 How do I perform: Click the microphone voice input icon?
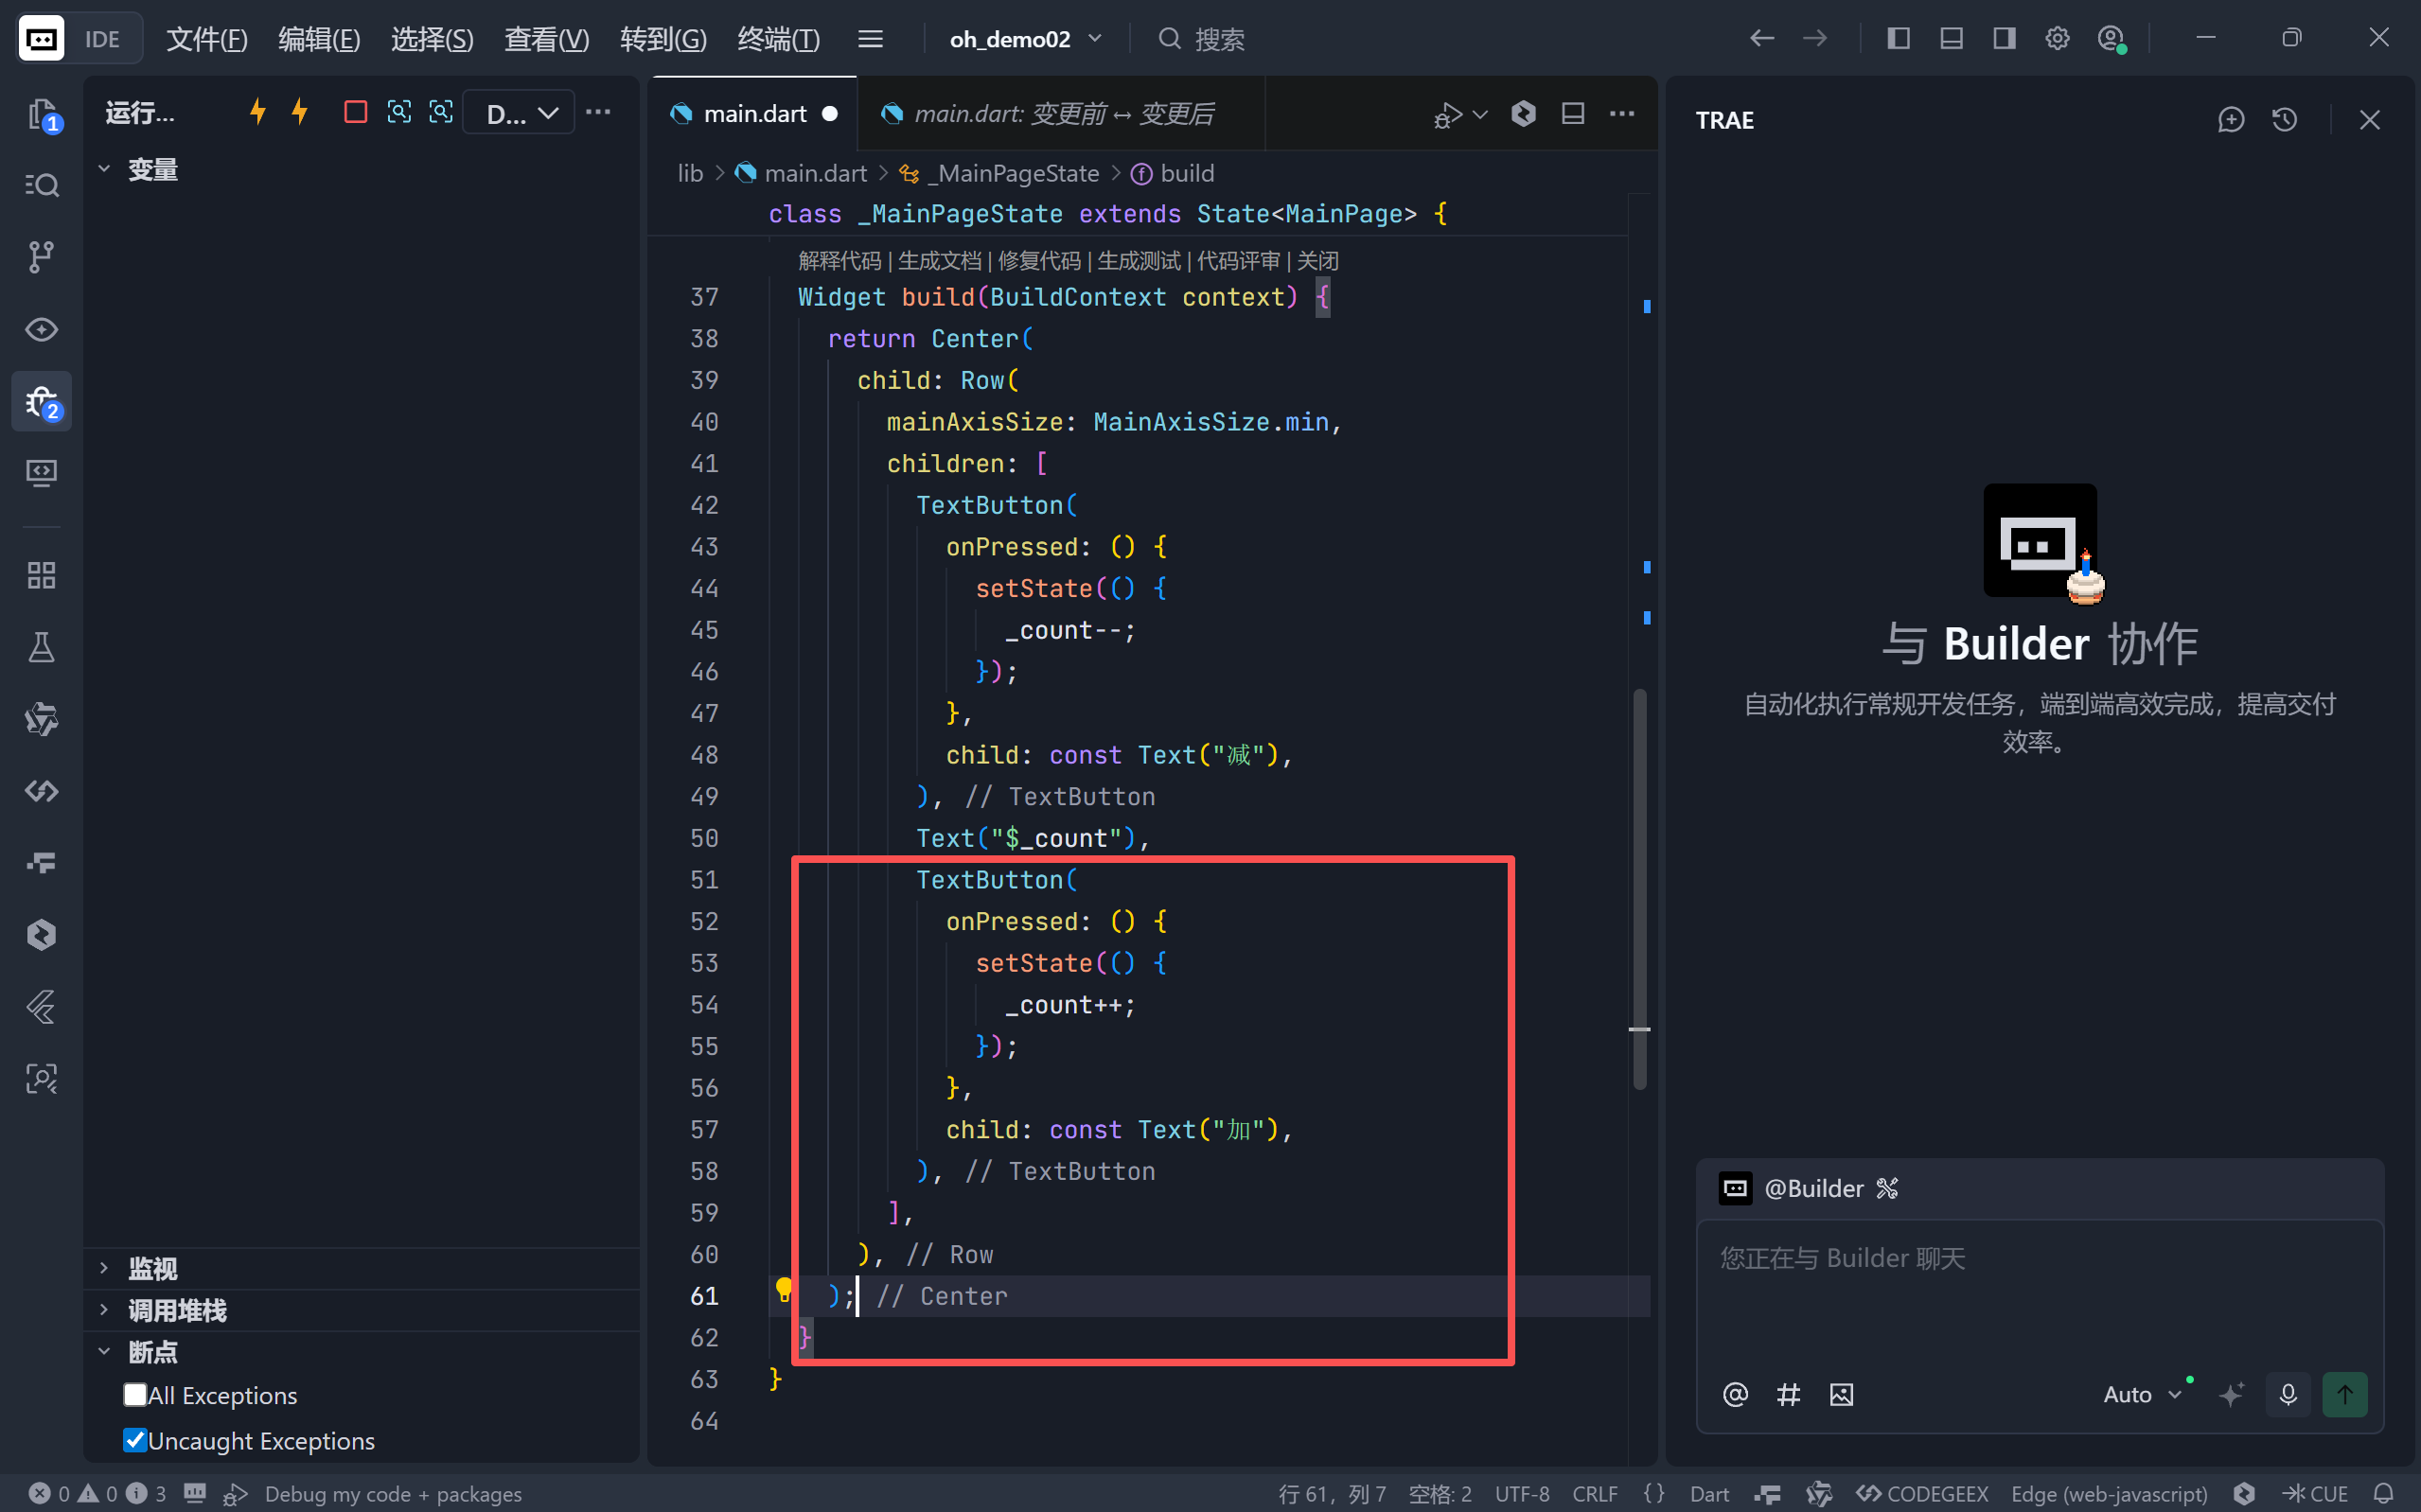pos(2288,1394)
